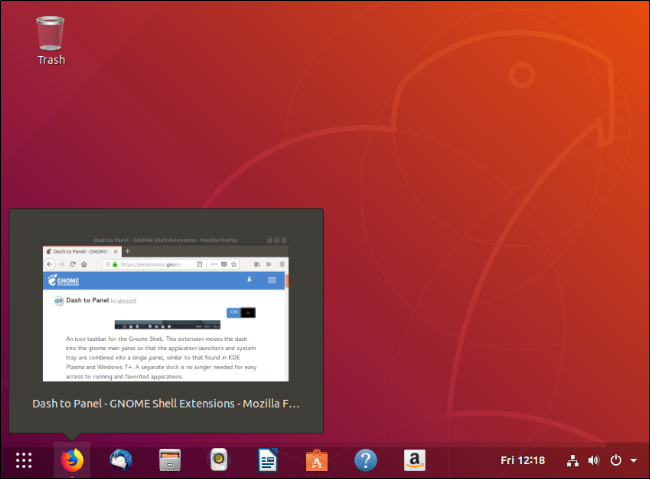Click the preview title Dash to Panel - GNOME Shell Extensions
The image size is (650, 479).
[x=166, y=404]
